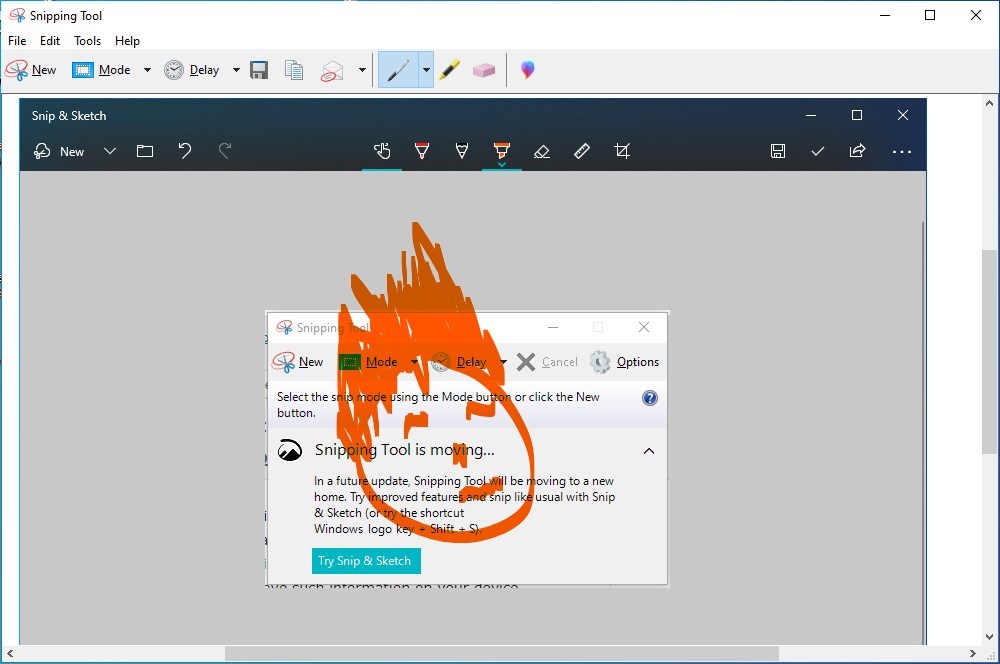Click the scroll up arrow
The image size is (1000, 664).
point(990,103)
